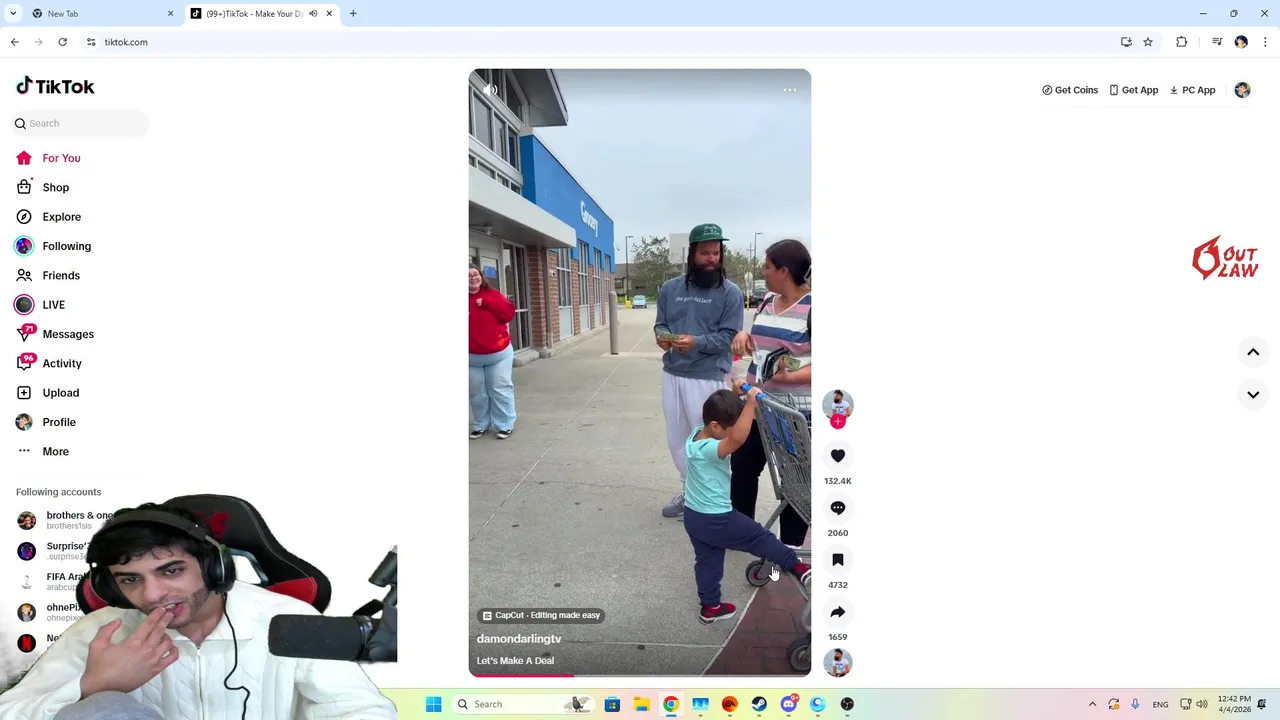Viewport: 1280px width, 720px height.
Task: Click the taskbar Search box
Action: point(522,704)
